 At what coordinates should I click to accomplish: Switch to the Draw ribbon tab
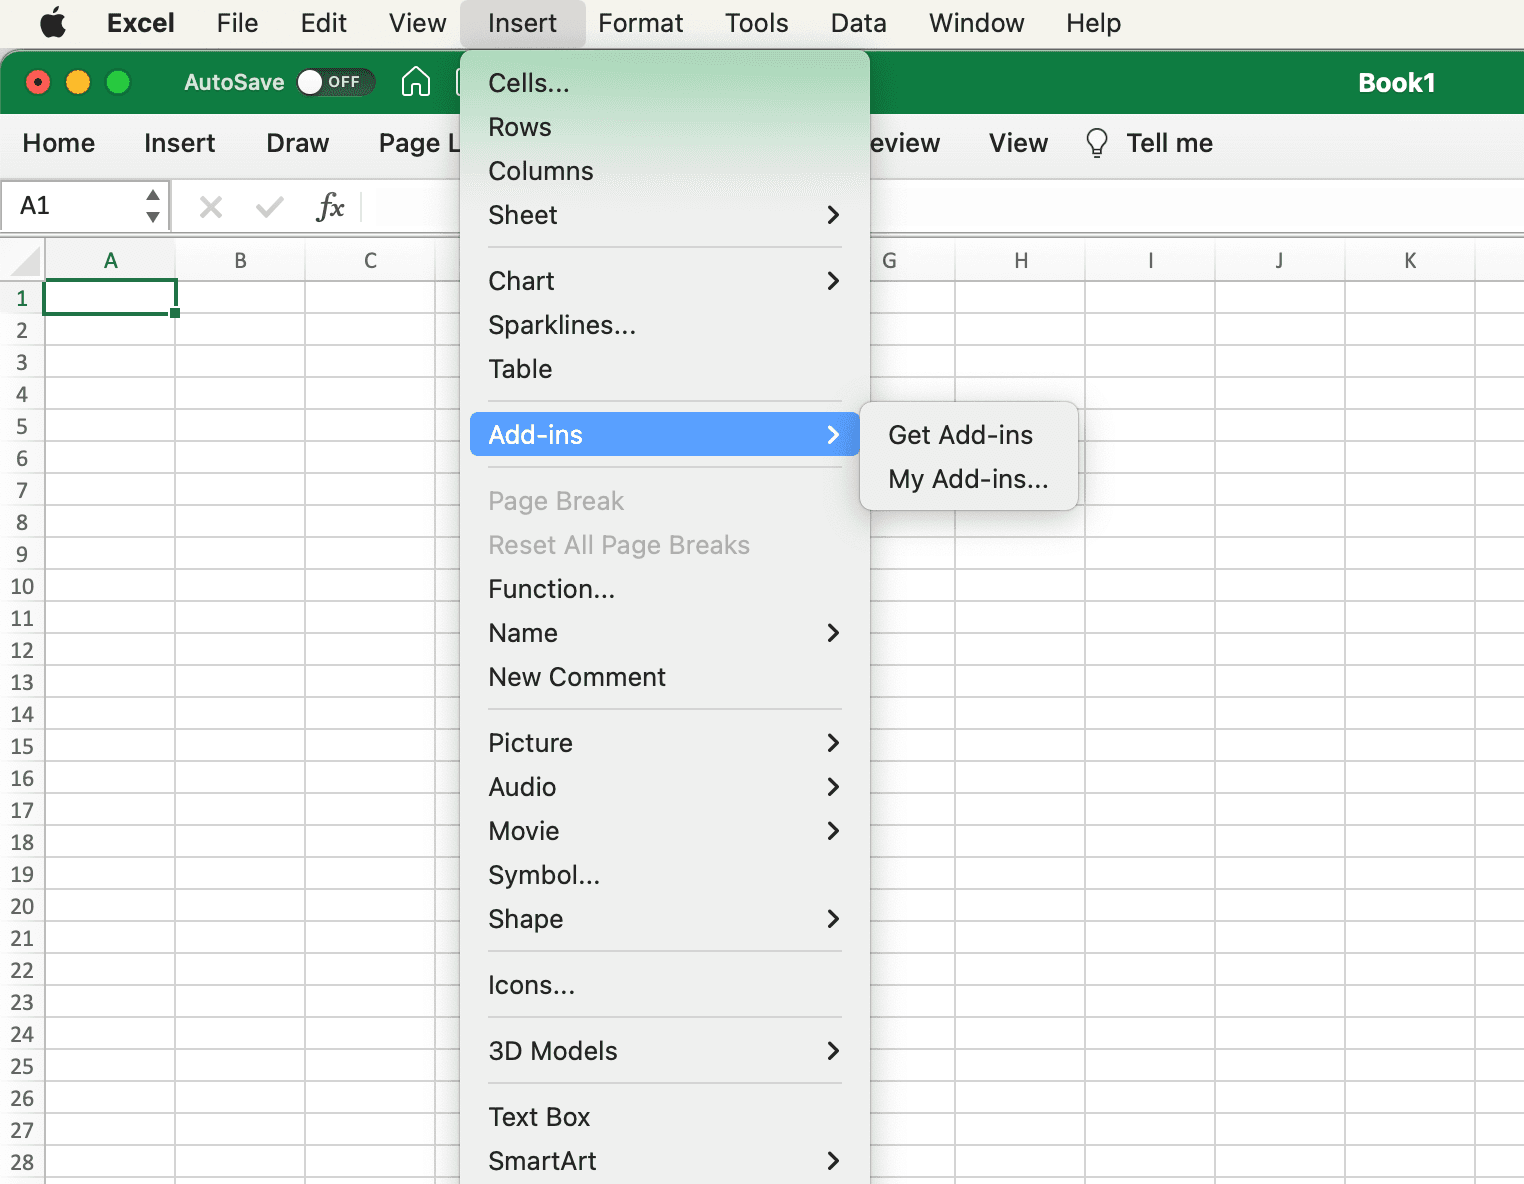(x=298, y=143)
